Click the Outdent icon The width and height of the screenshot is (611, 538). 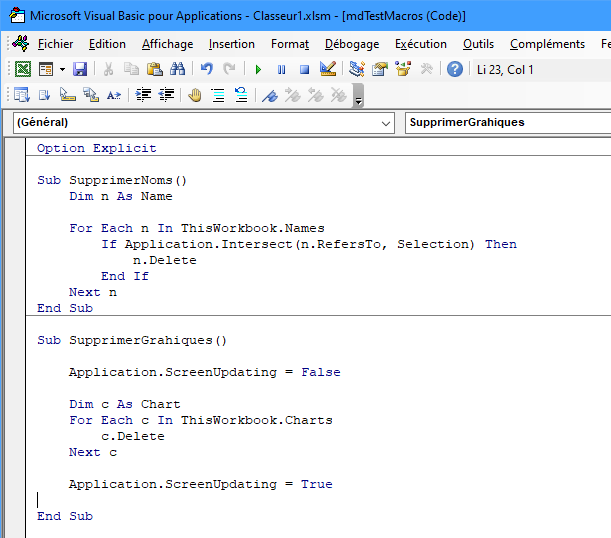pyautogui.click(x=166, y=95)
